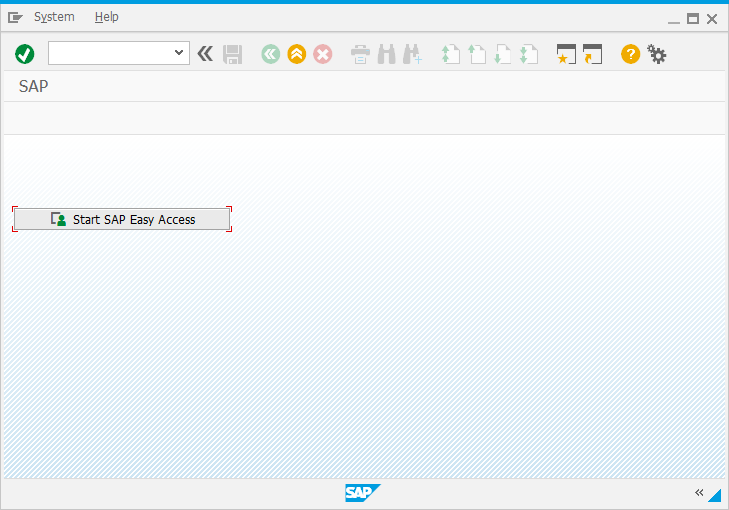This screenshot has width=729, height=510.
Task: Go to Last Page icon
Action: click(529, 54)
